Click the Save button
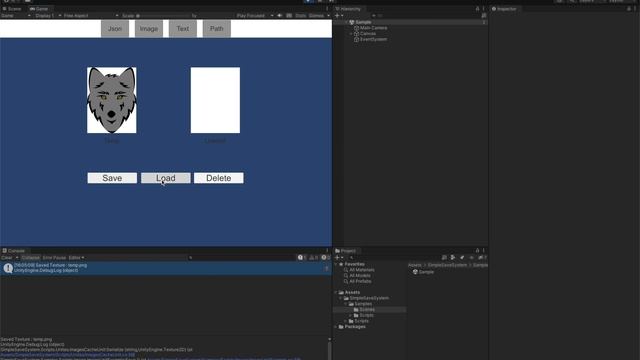Viewport: 640px width, 360px height. coord(112,178)
